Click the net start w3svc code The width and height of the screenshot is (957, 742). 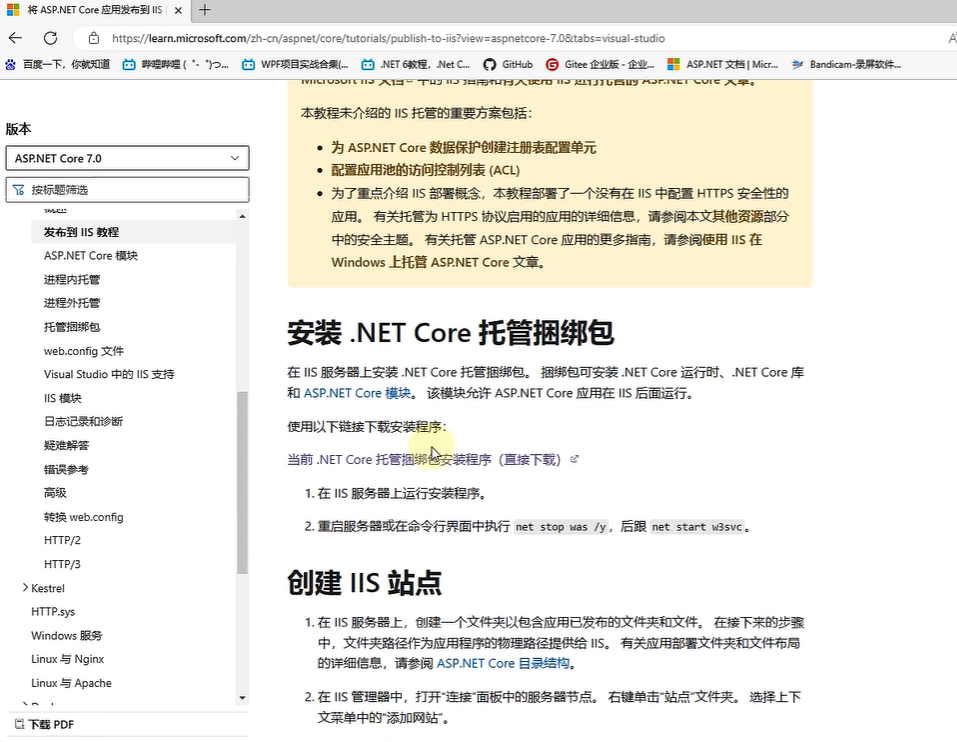tap(697, 527)
